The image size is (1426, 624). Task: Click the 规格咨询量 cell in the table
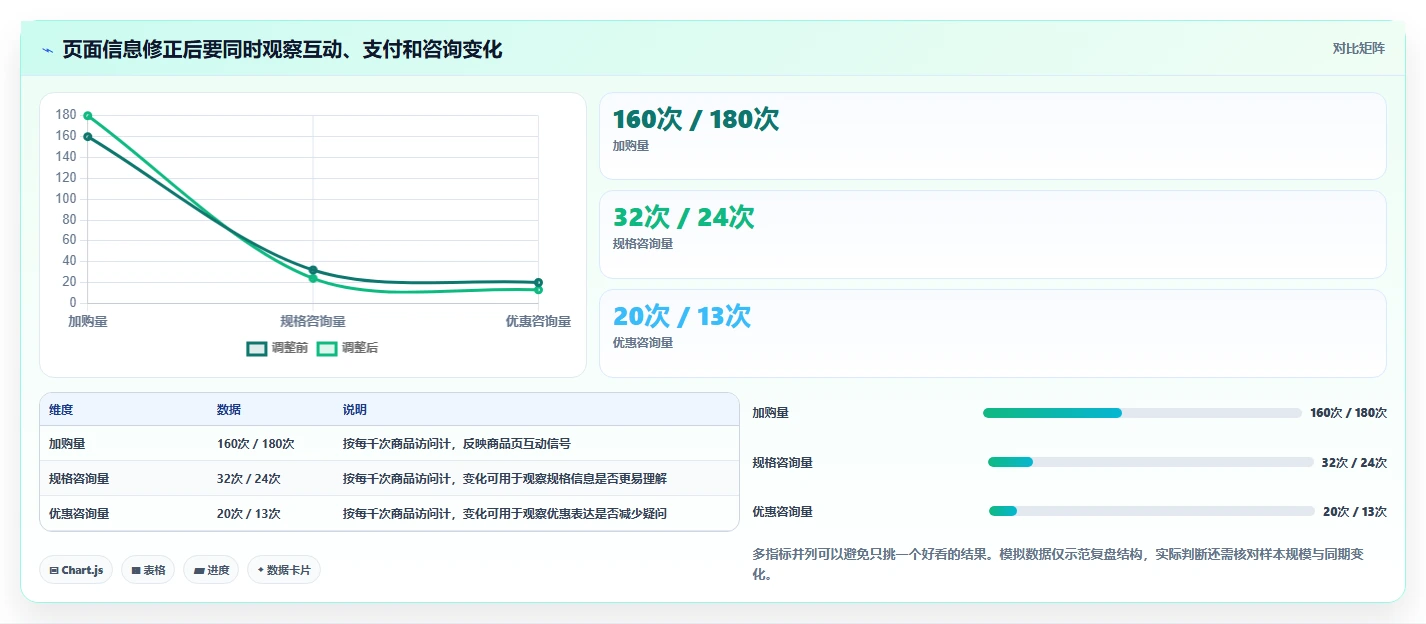coord(79,479)
